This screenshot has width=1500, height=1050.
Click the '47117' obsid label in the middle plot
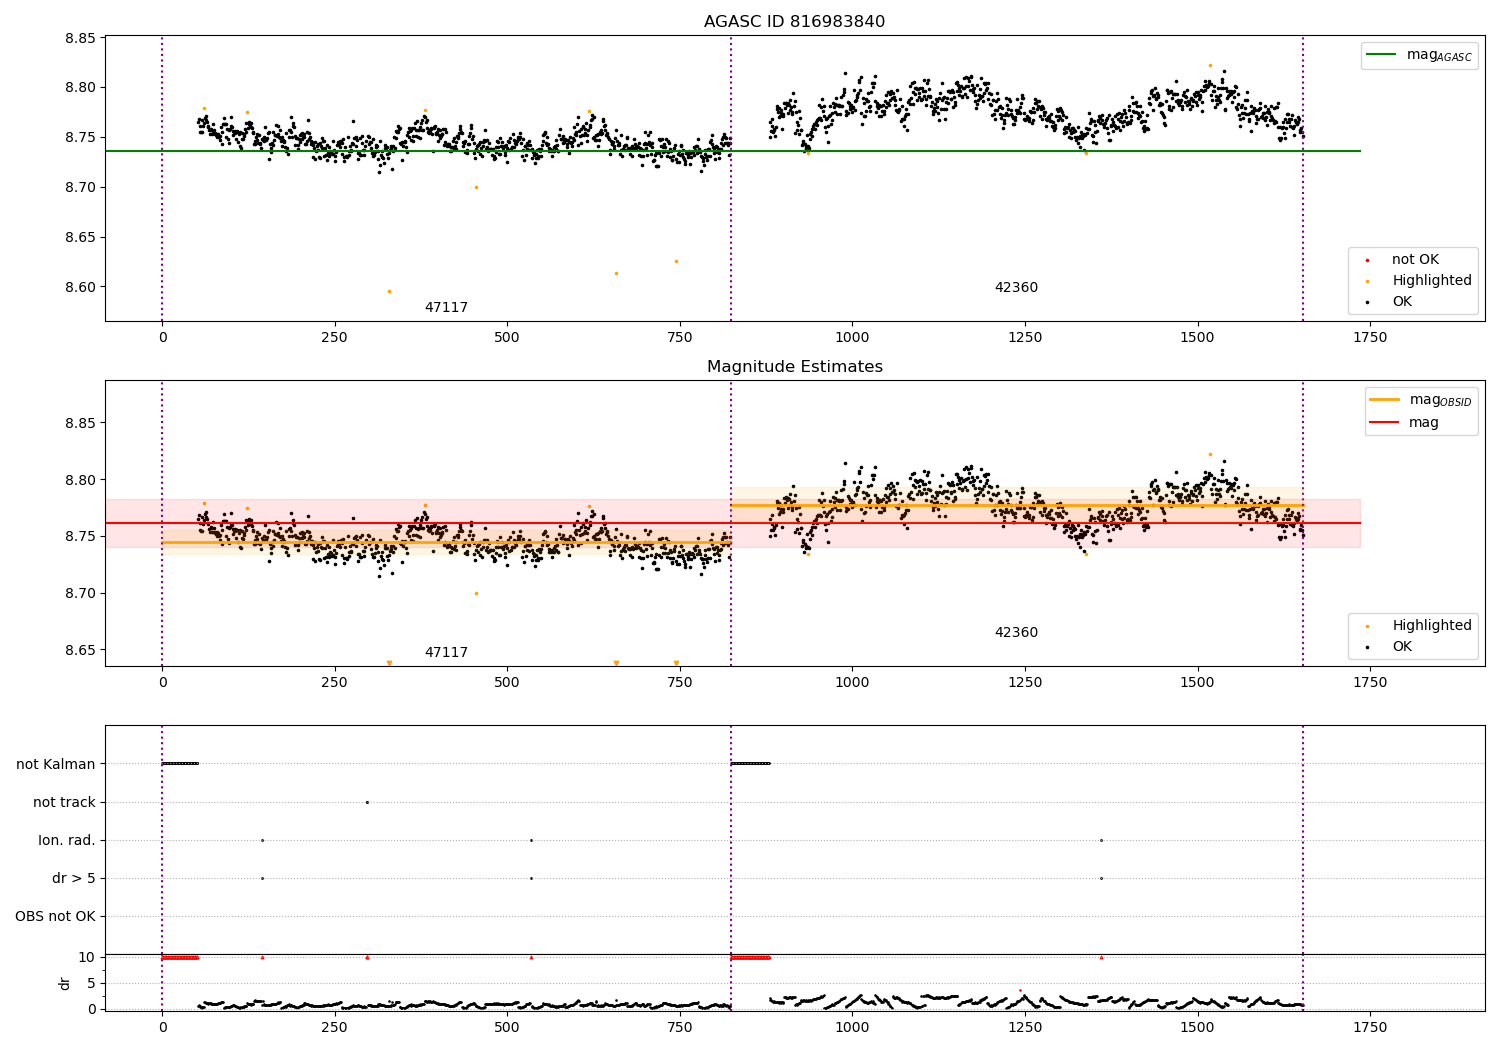[446, 653]
